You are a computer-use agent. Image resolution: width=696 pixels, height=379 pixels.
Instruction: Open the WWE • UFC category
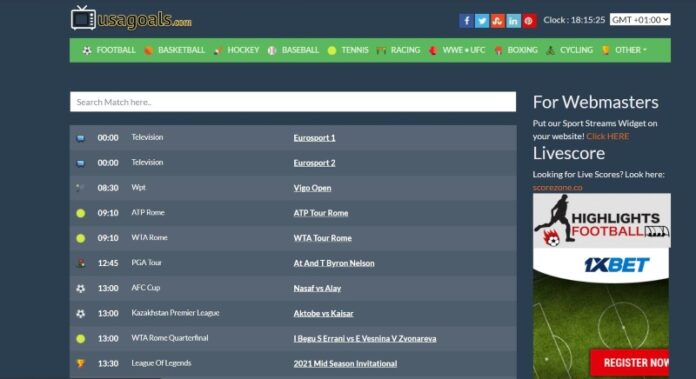click(457, 50)
